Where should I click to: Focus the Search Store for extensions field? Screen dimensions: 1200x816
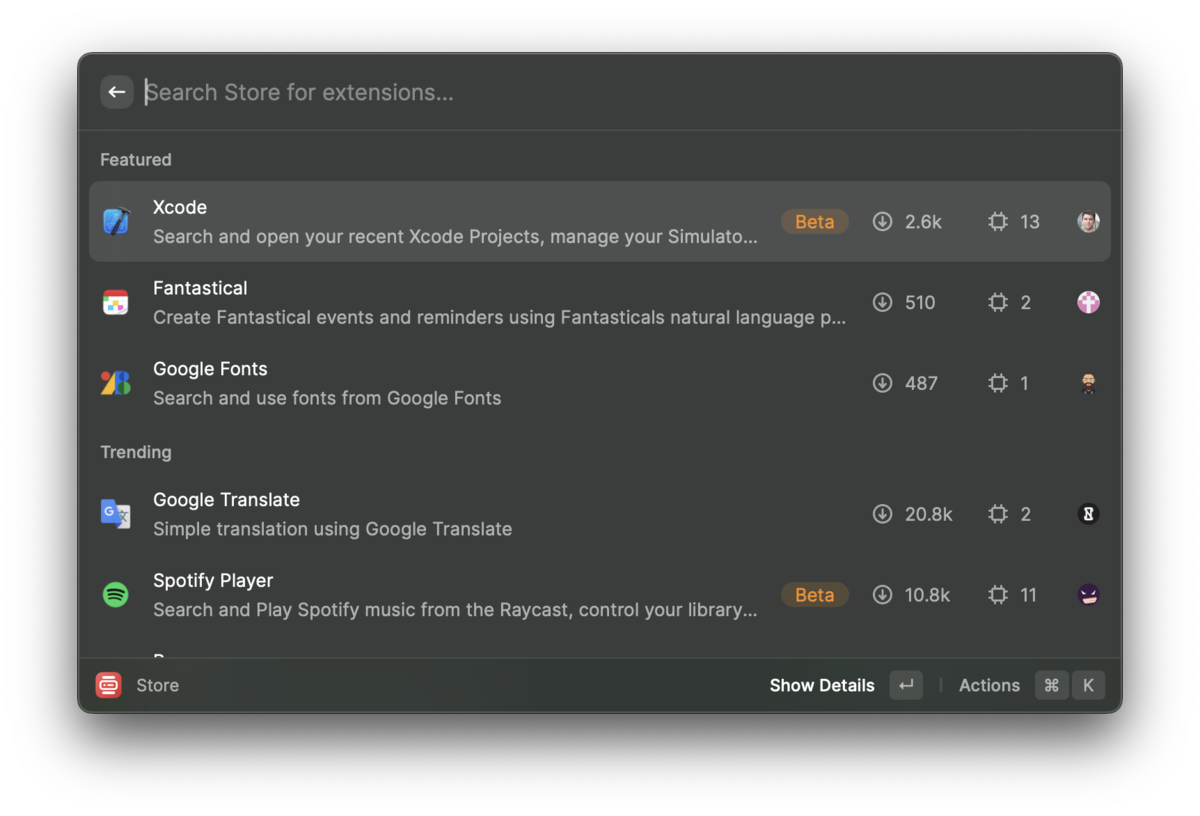pyautogui.click(x=630, y=92)
